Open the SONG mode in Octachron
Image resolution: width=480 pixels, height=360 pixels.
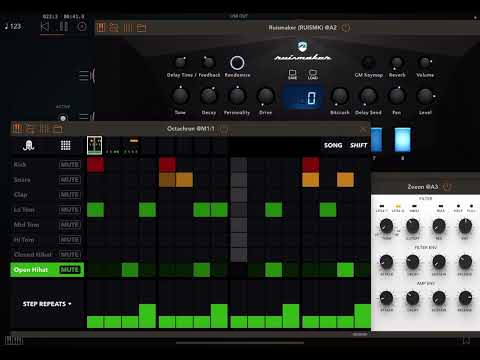click(x=333, y=145)
